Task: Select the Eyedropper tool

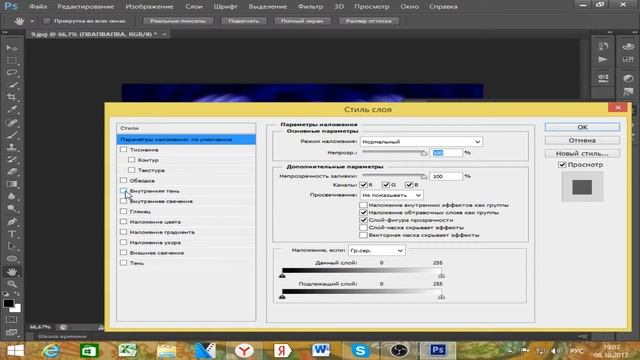Action: click(x=11, y=110)
